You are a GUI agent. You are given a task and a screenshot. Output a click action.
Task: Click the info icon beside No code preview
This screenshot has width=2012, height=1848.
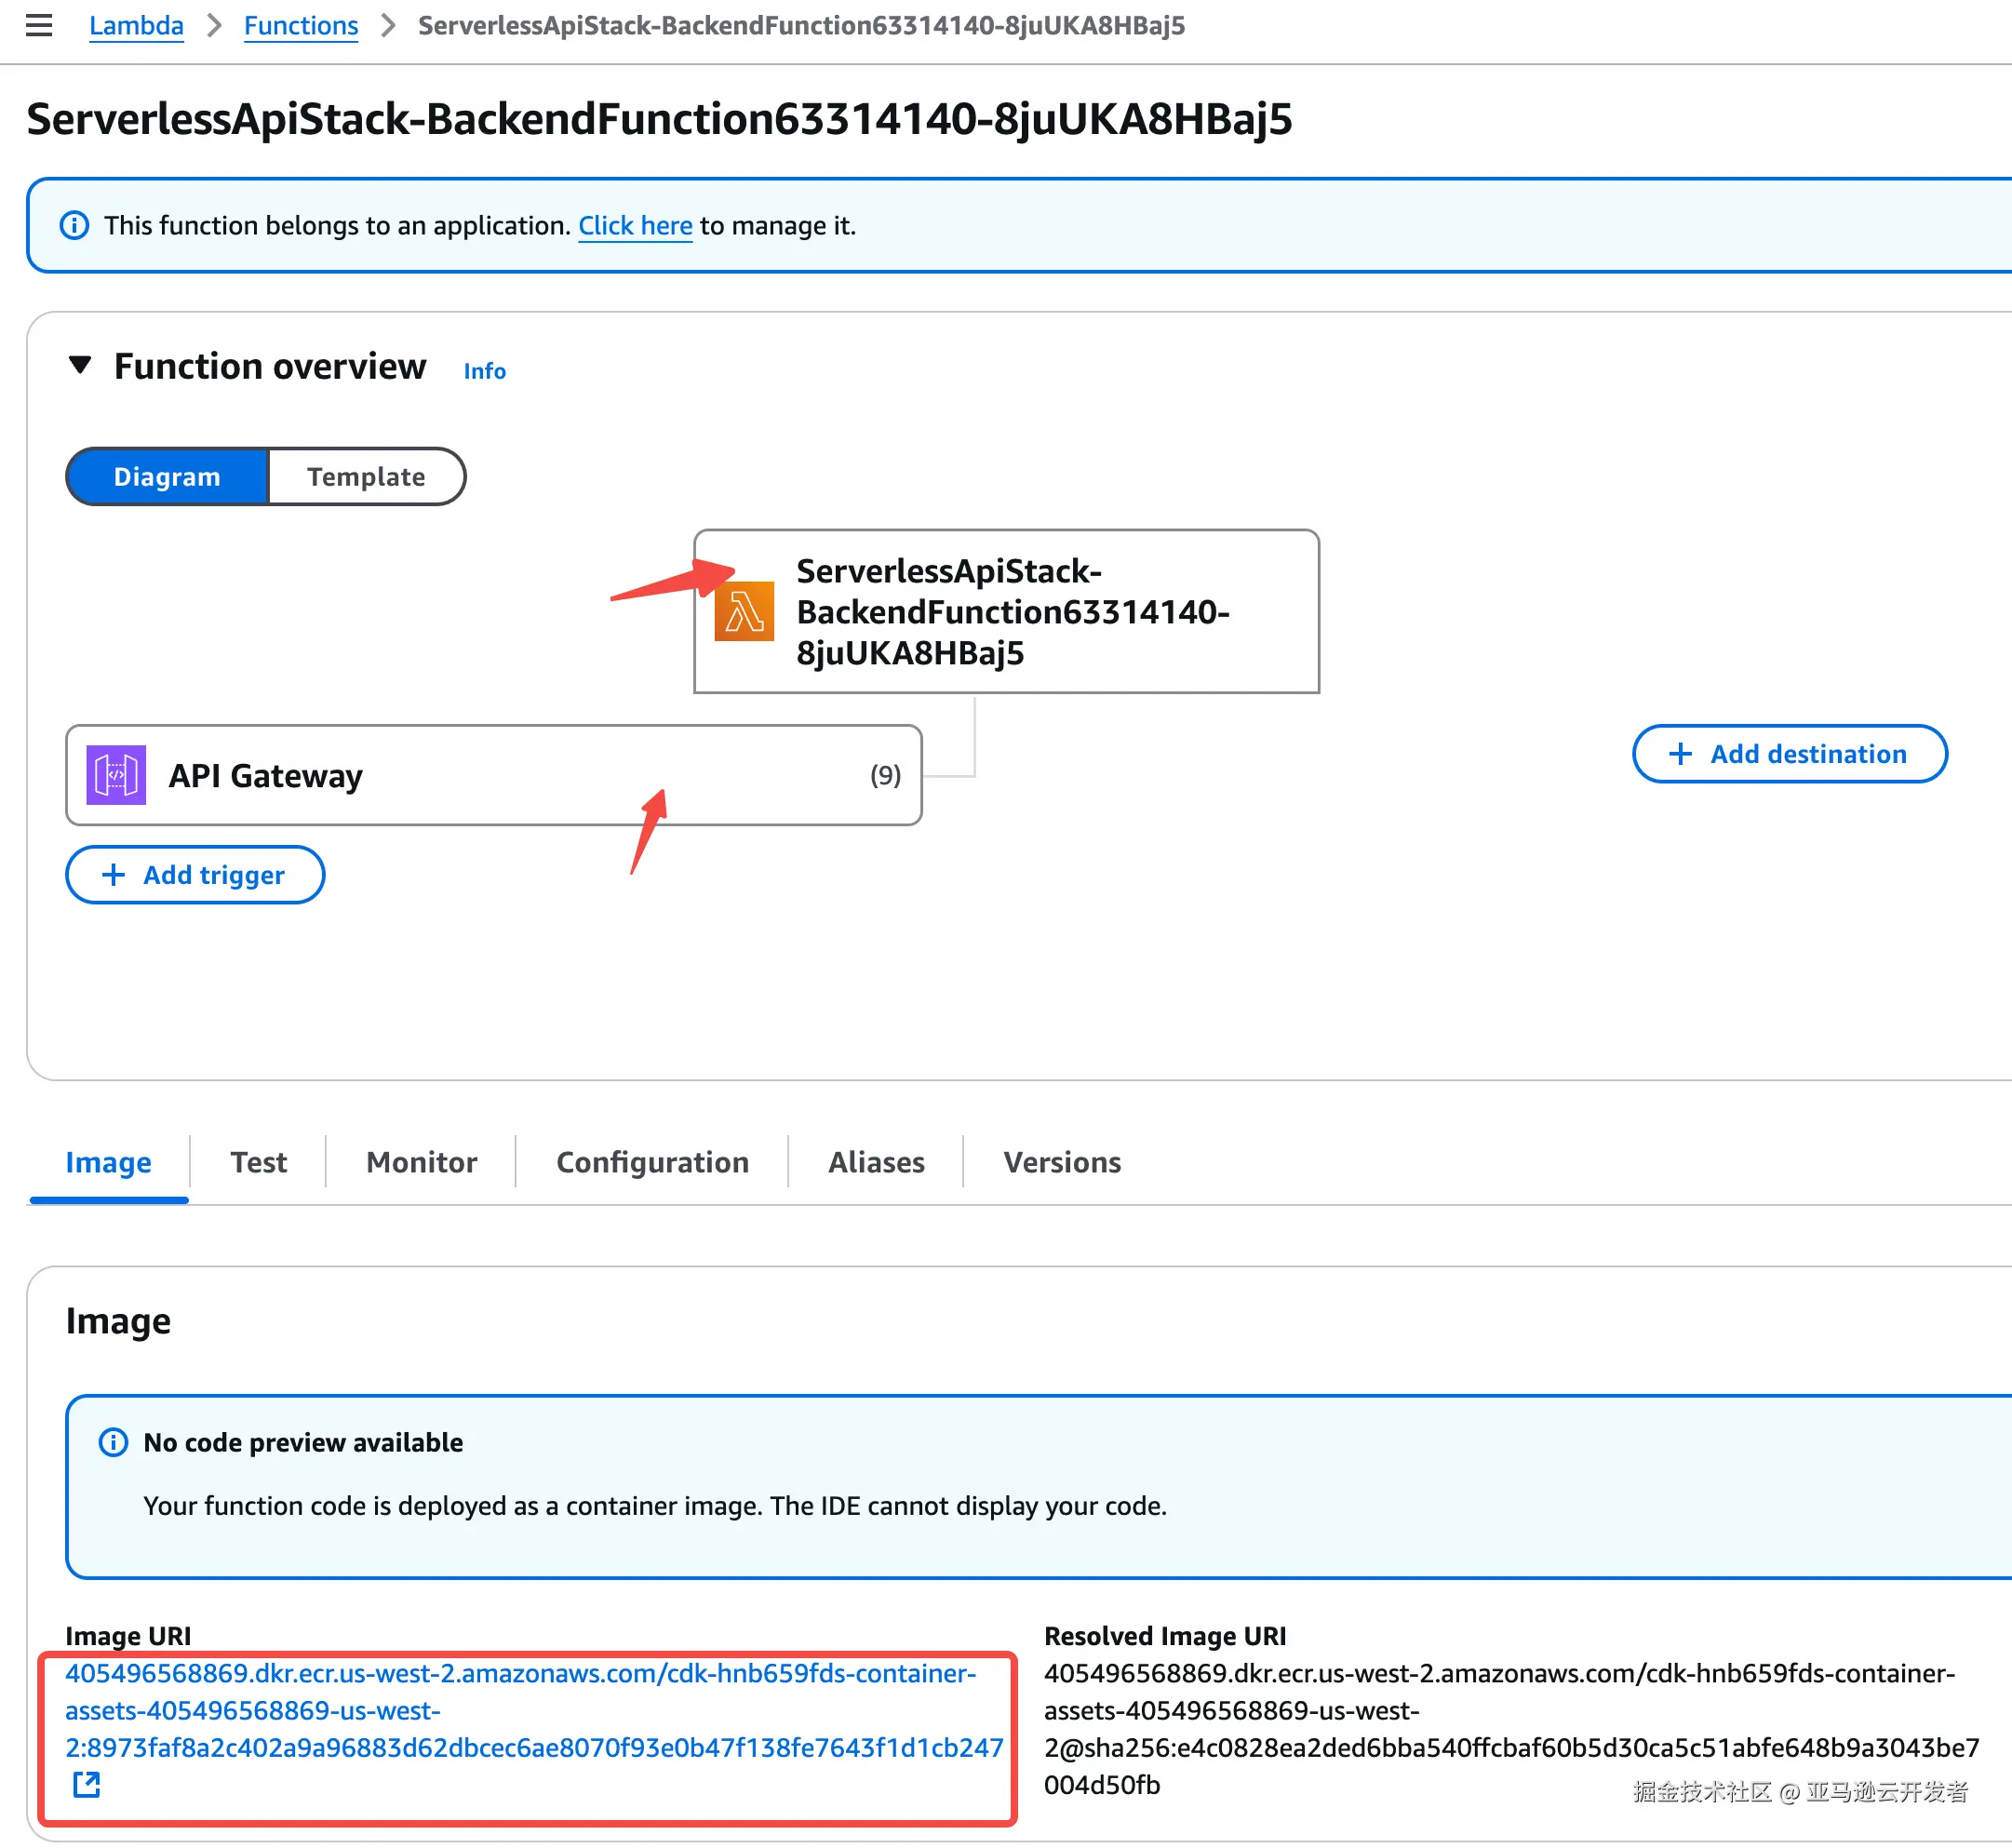click(113, 1442)
